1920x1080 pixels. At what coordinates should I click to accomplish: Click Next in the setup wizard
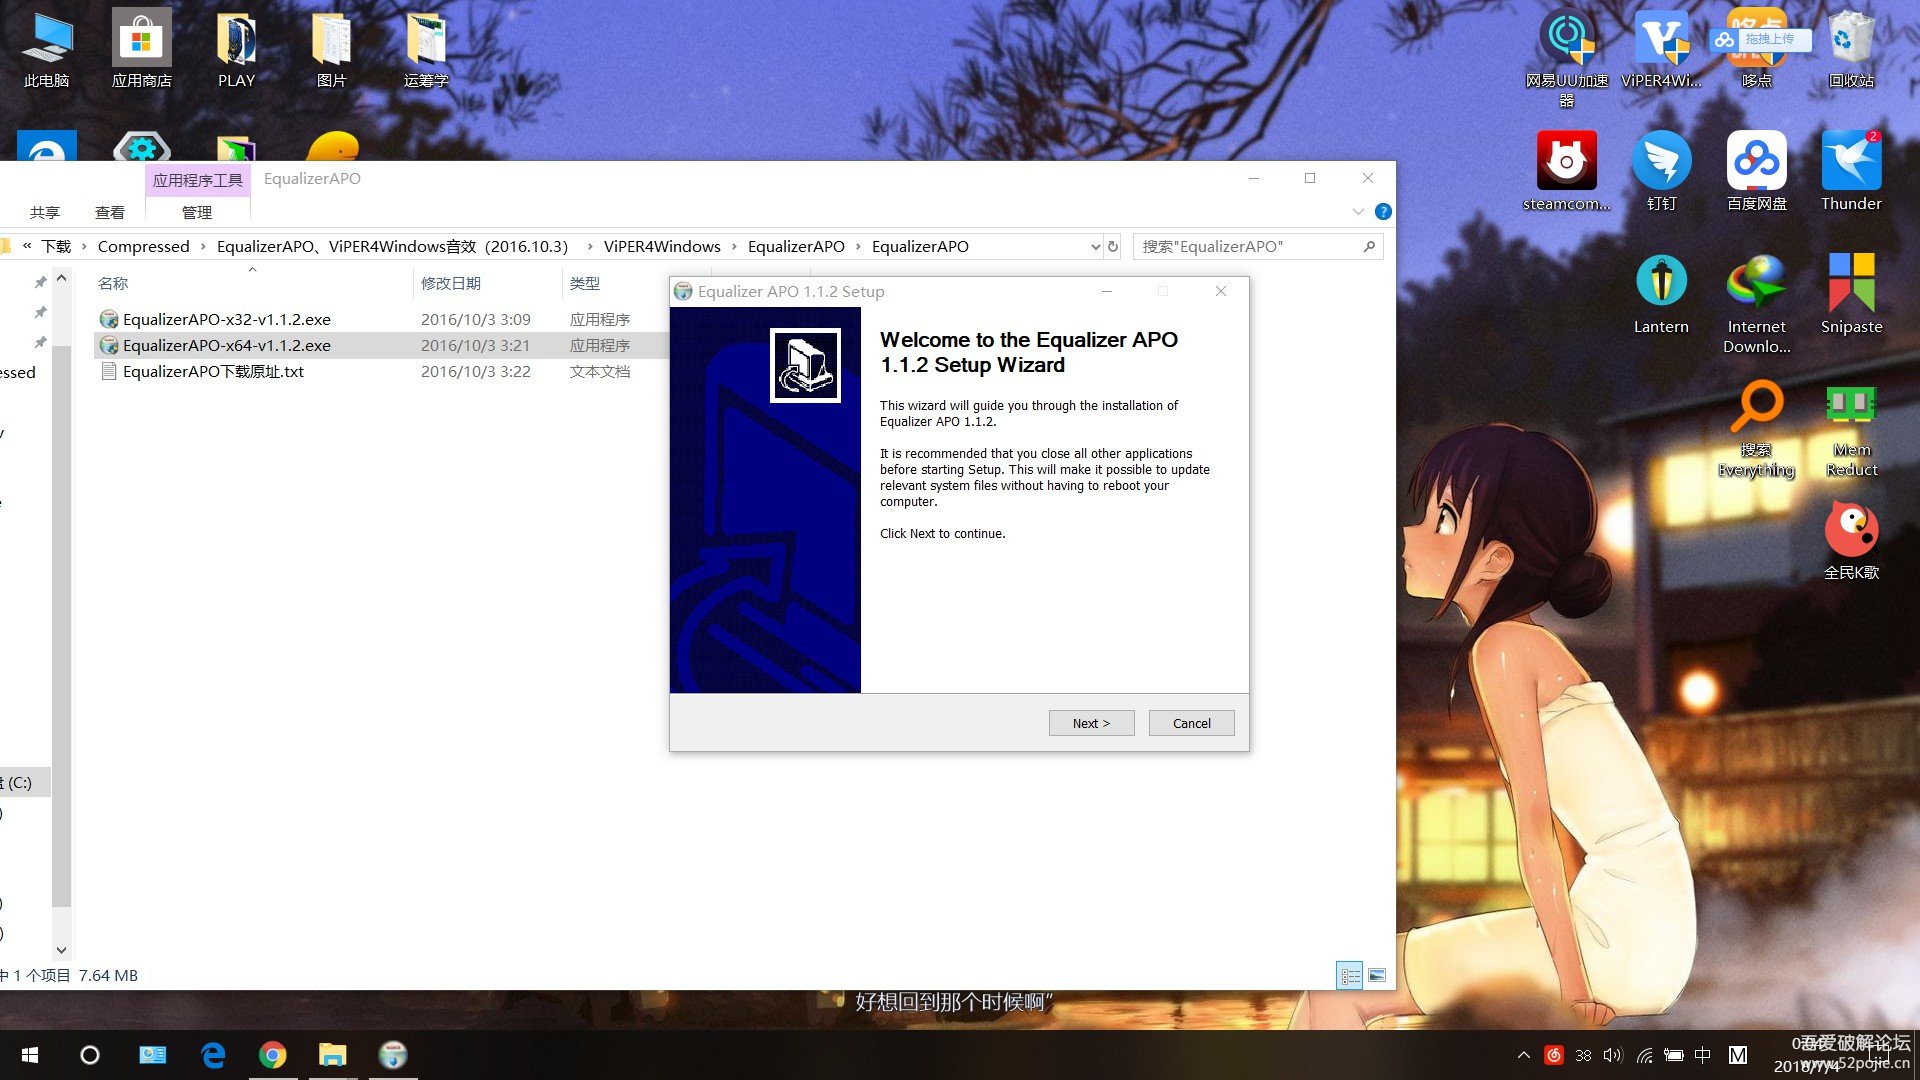point(1091,723)
